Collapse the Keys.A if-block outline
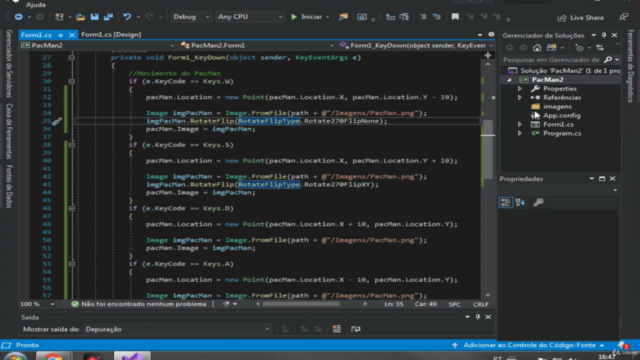Viewport: 640px width, 360px height. 71,264
